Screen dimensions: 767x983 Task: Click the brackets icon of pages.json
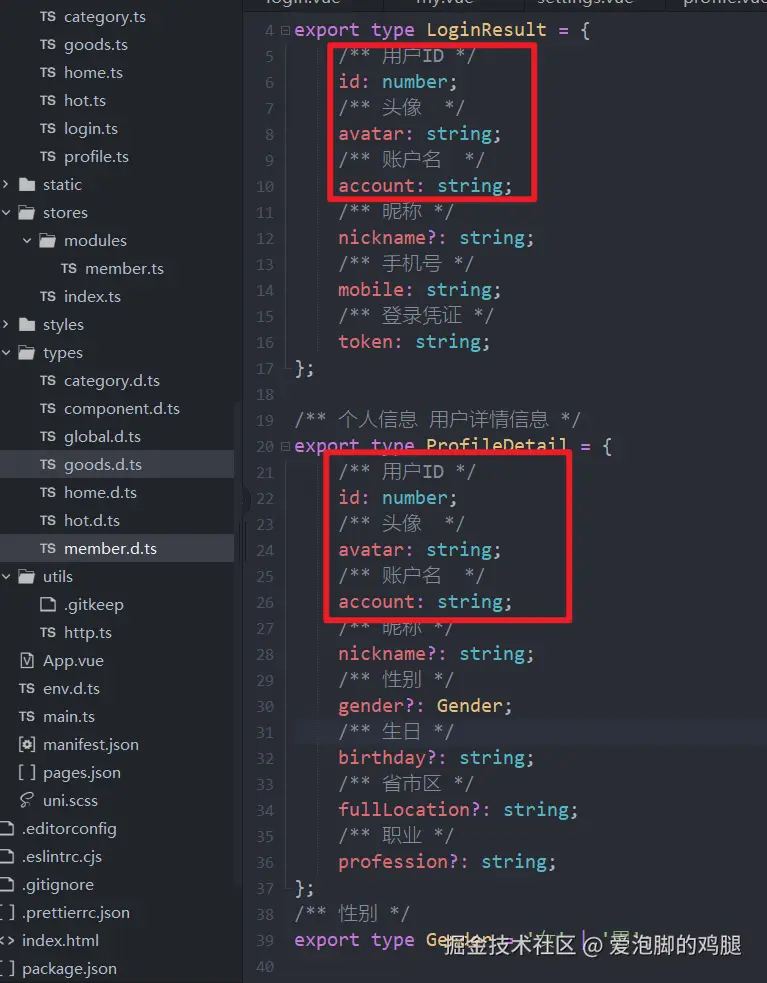[x=27, y=772]
